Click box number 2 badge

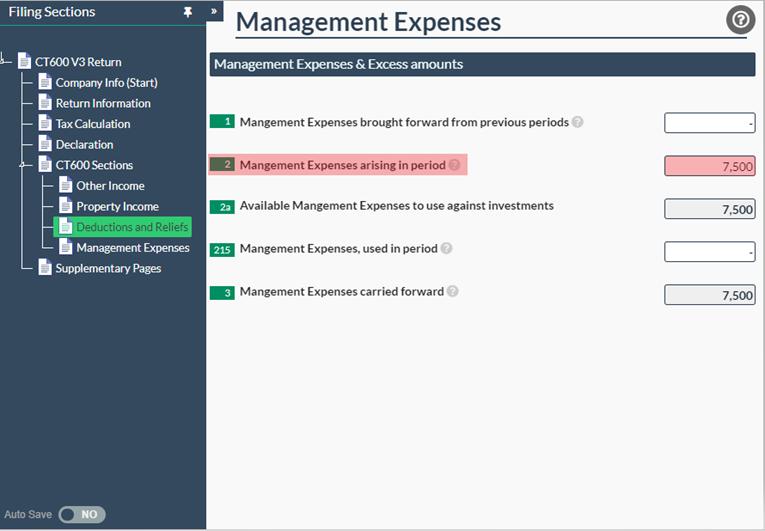(222, 164)
